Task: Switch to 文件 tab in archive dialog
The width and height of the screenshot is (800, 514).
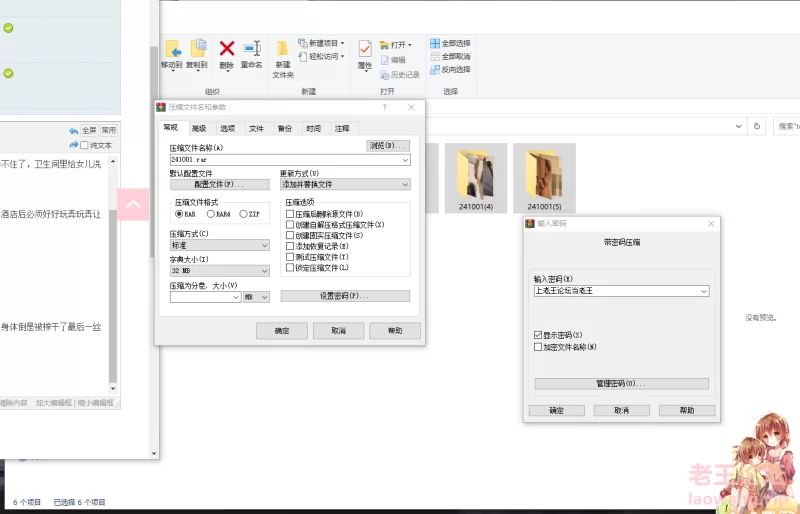Action: (256, 129)
